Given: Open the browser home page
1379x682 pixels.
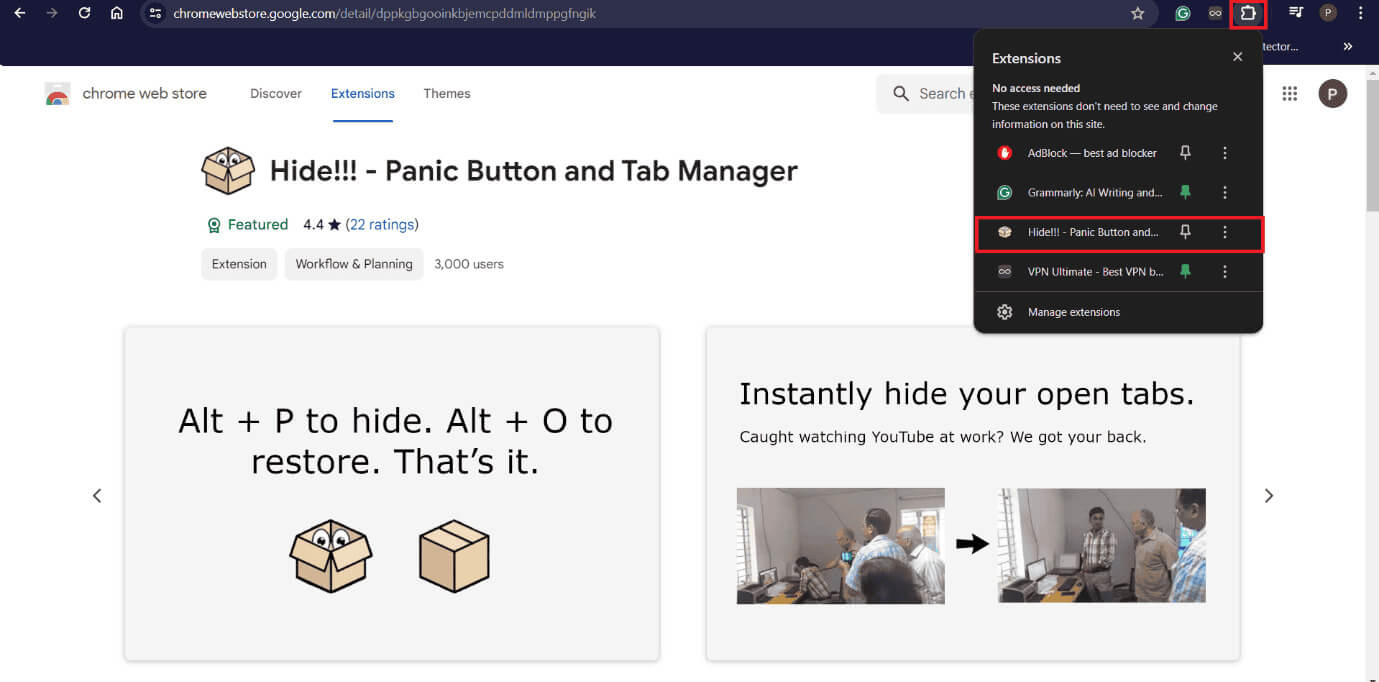Looking at the screenshot, I should coord(117,14).
